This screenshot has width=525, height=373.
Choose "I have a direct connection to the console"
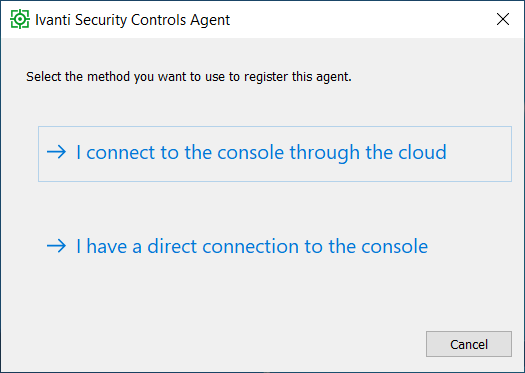(252, 246)
